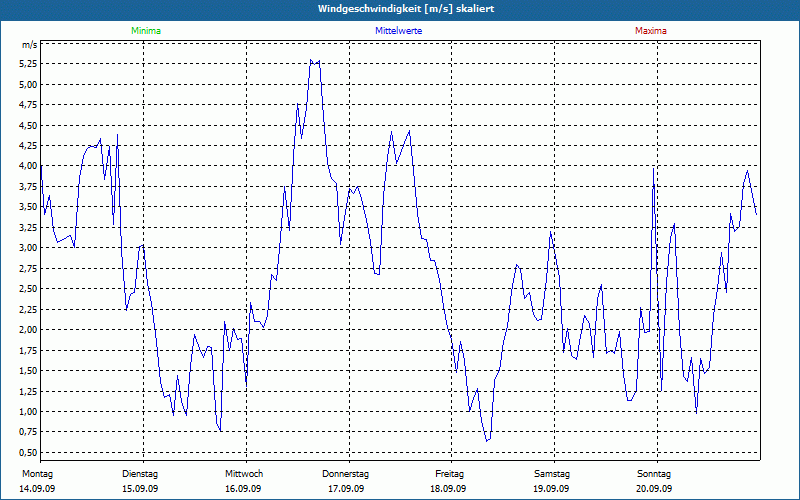
Task: Click the 0,75 y-axis value
Action: [30, 432]
